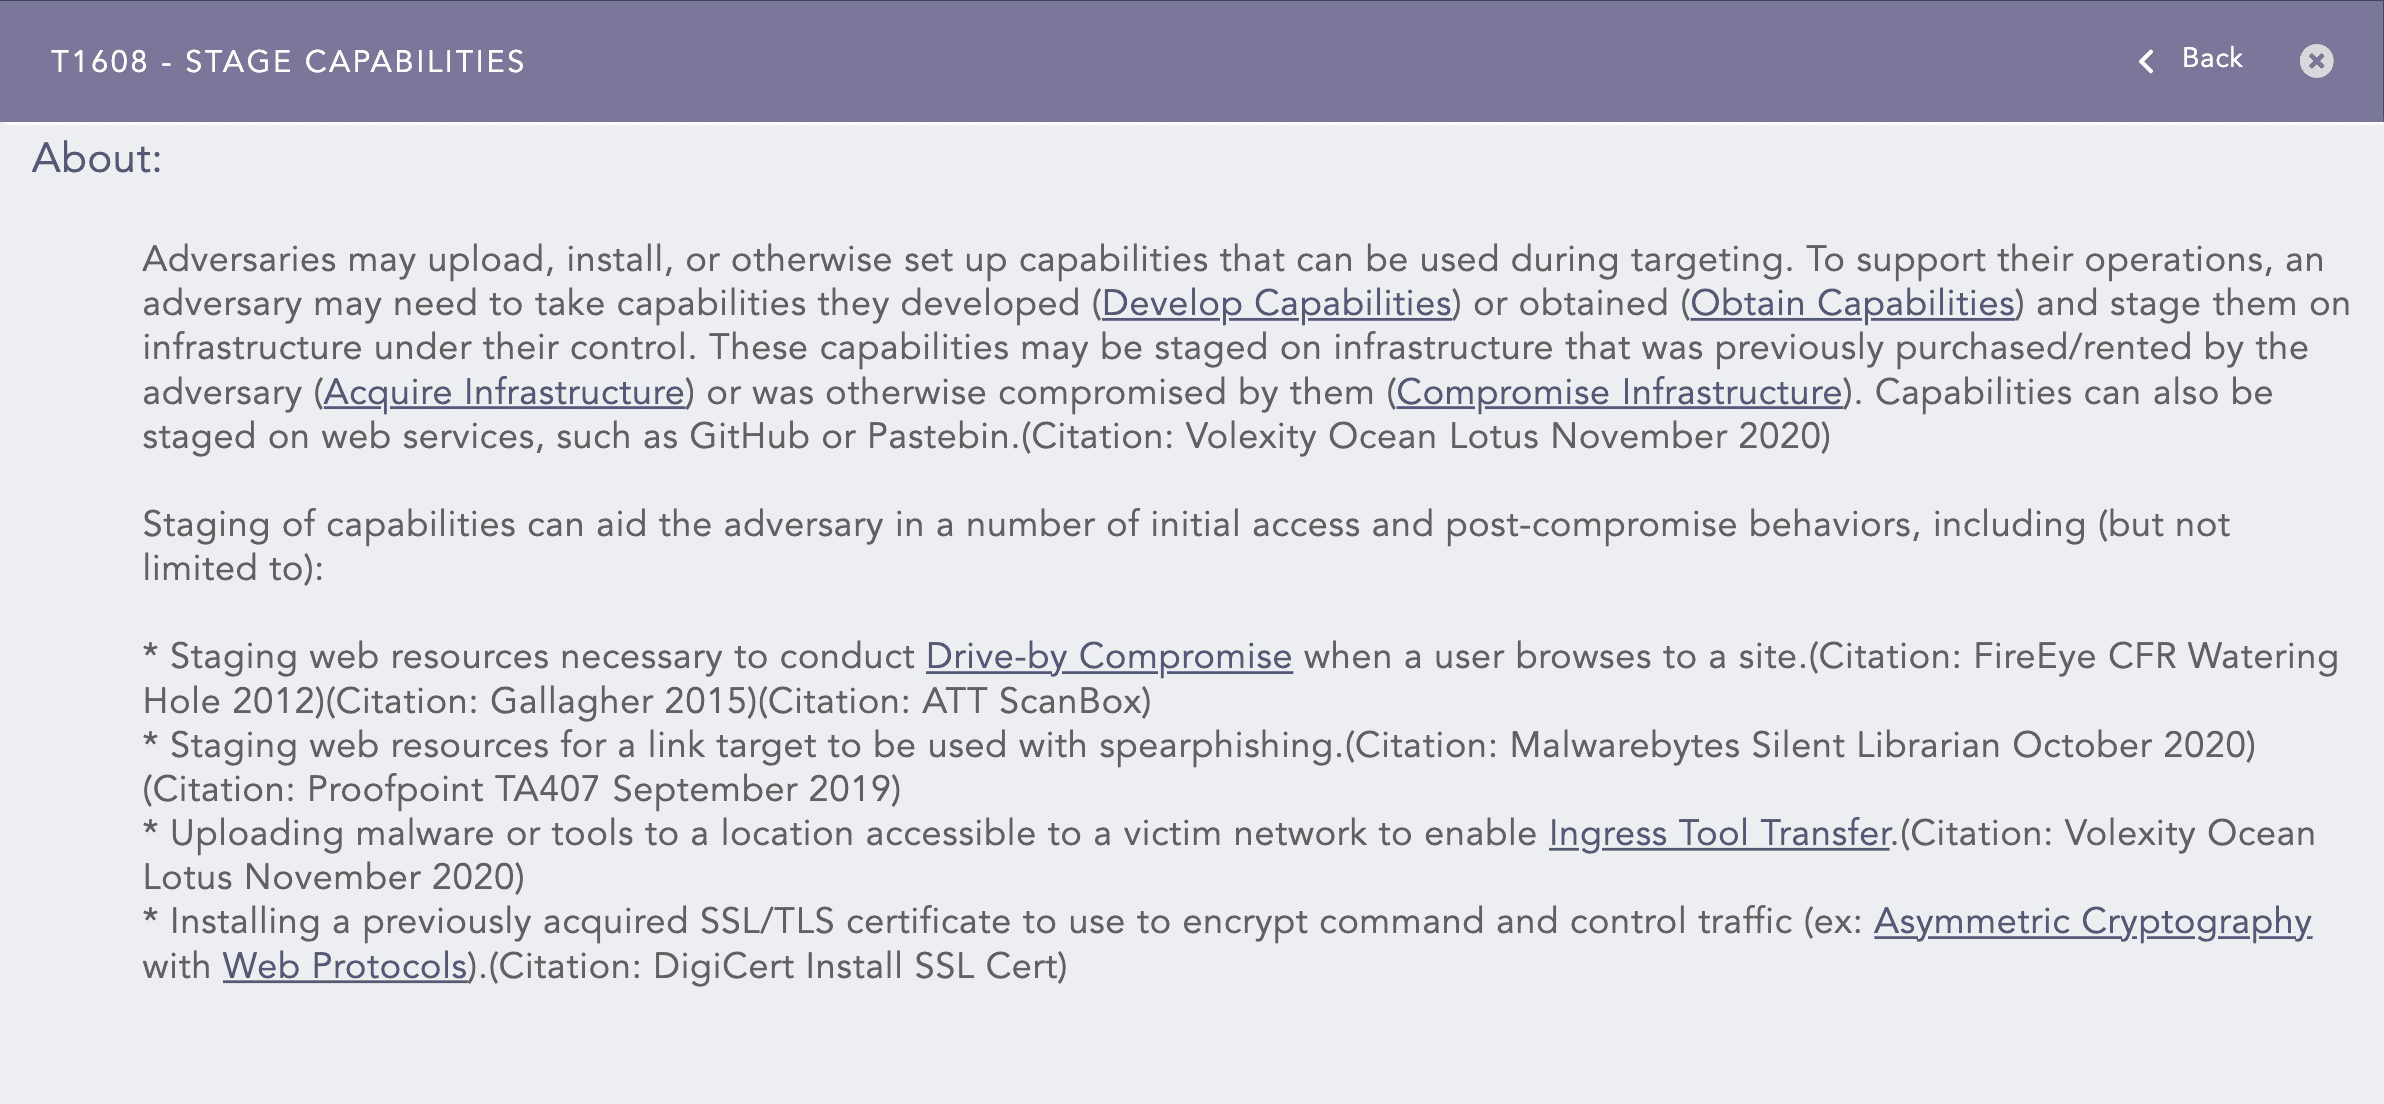Select the T1608 Stage Capabilities title
2384x1104 pixels.
pos(289,62)
